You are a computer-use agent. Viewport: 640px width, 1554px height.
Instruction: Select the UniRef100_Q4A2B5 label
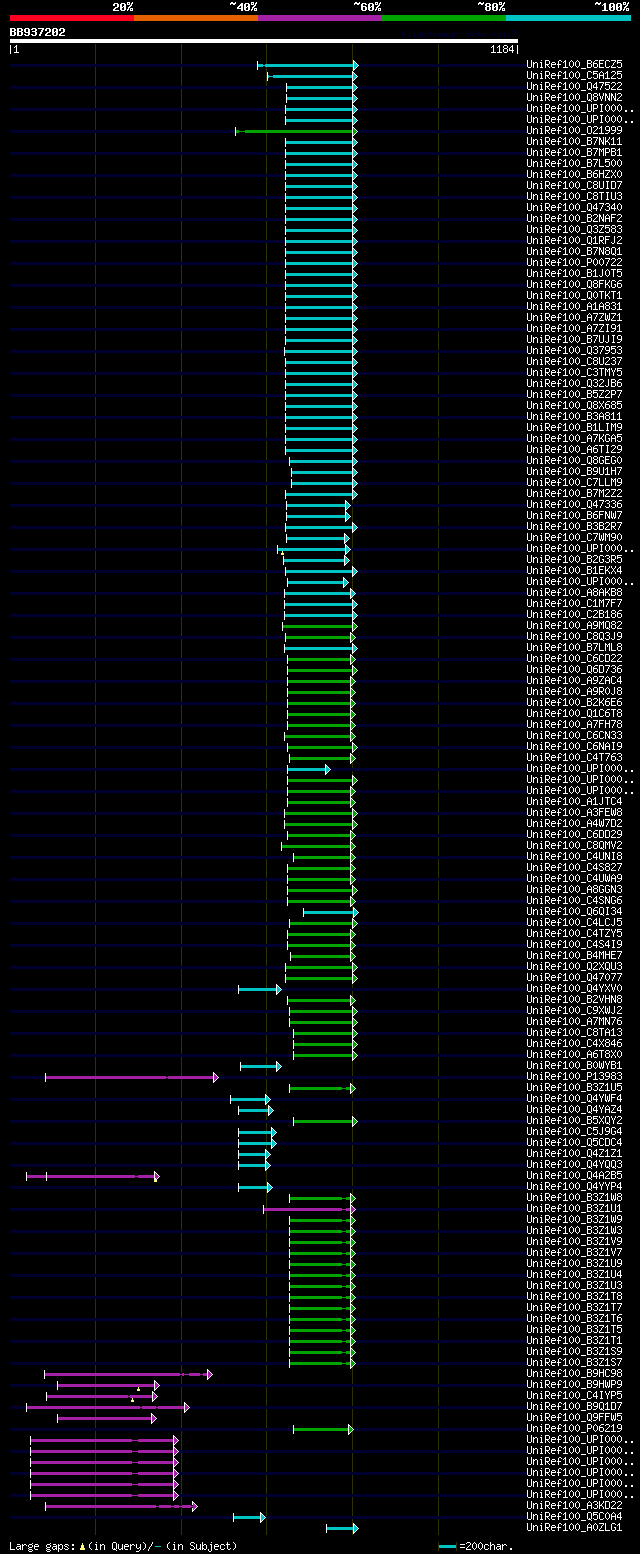click(573, 1175)
